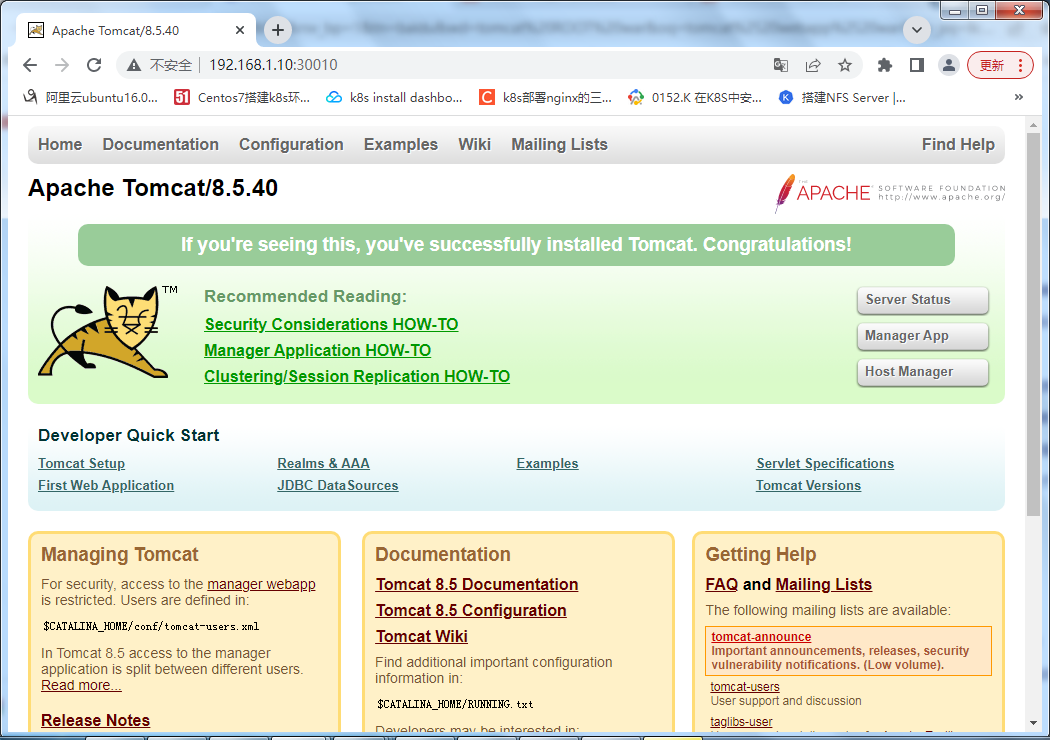Open Tomcat 8.5 Configuration link

471,610
